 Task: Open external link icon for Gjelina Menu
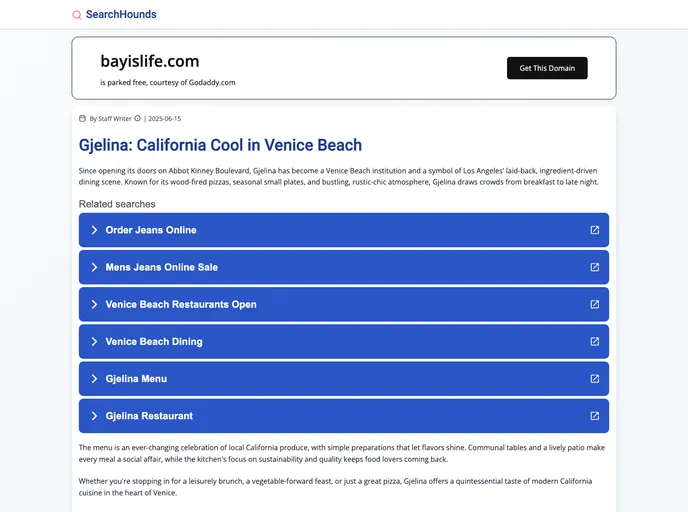(595, 379)
